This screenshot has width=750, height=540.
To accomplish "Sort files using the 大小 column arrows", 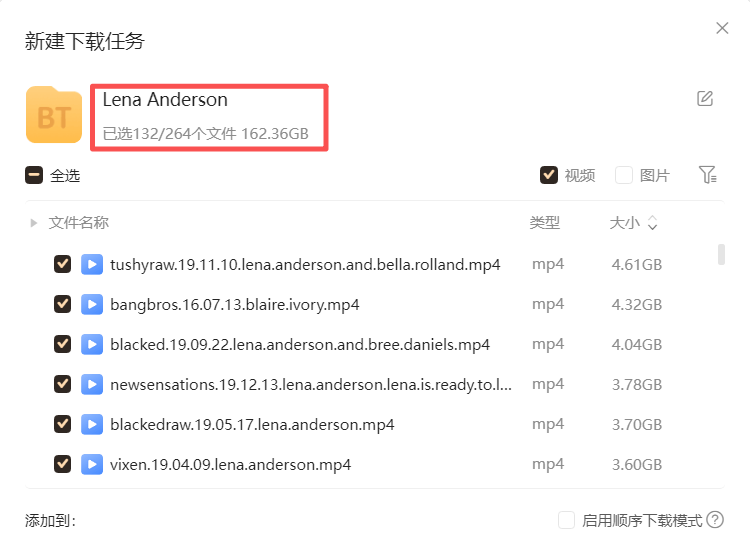I will [653, 223].
